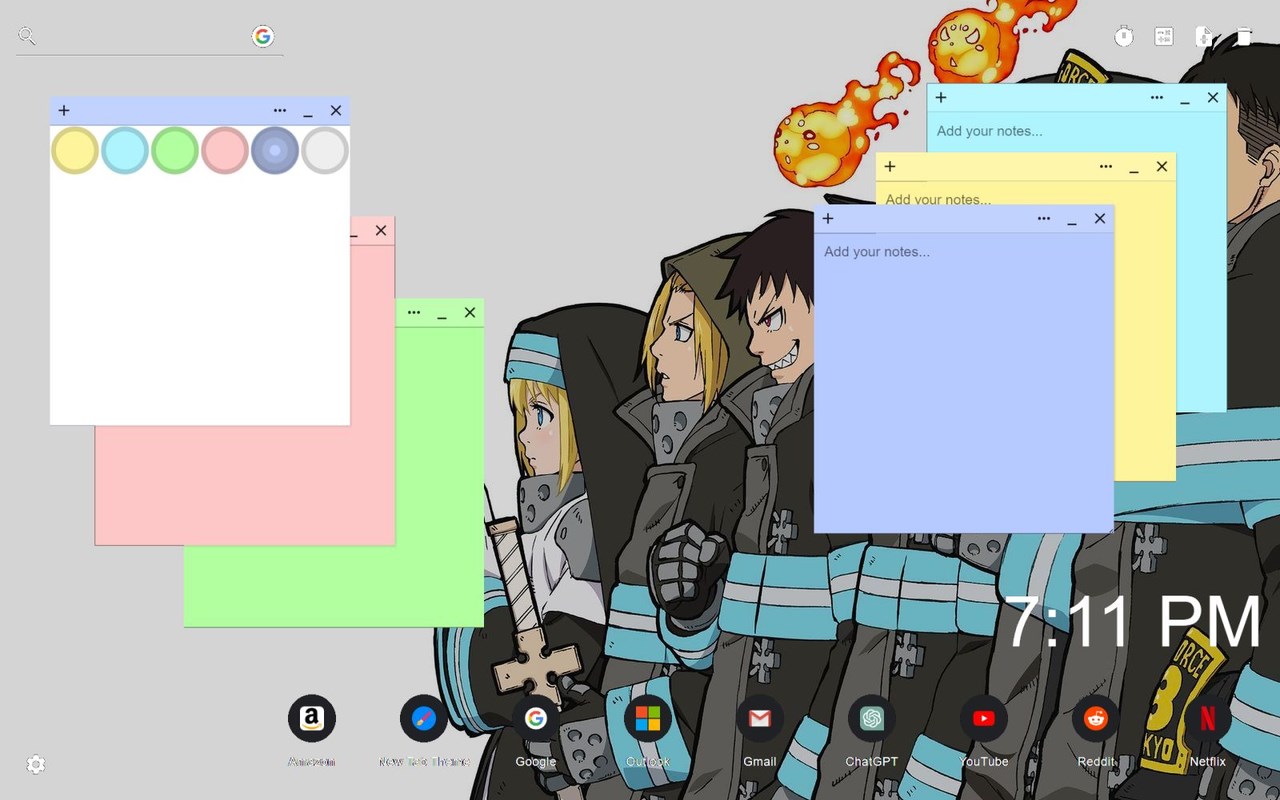Screen dimensions: 1280x800
Task: Open the settings gear icon
Action: [36, 765]
